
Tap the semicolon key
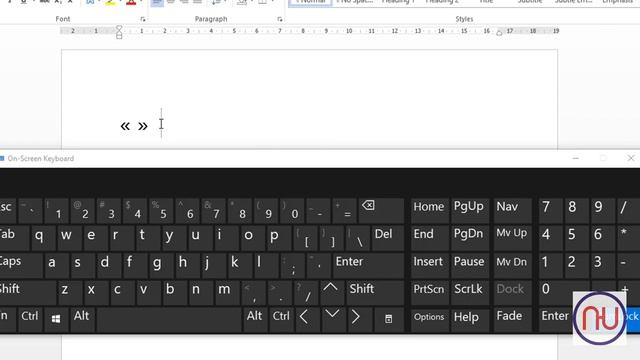292,265
